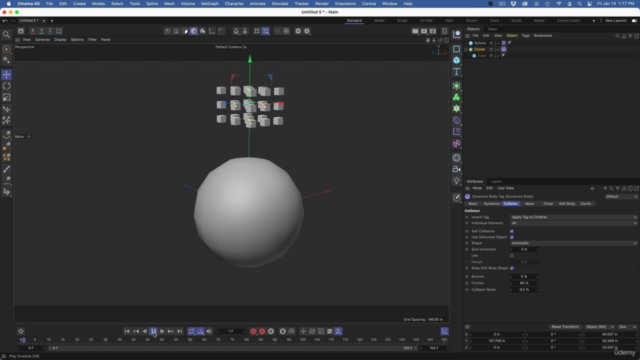Viewport: 640px width, 360px height.
Task: Open the Default preset dropdown in Attributes
Action: (x=621, y=197)
